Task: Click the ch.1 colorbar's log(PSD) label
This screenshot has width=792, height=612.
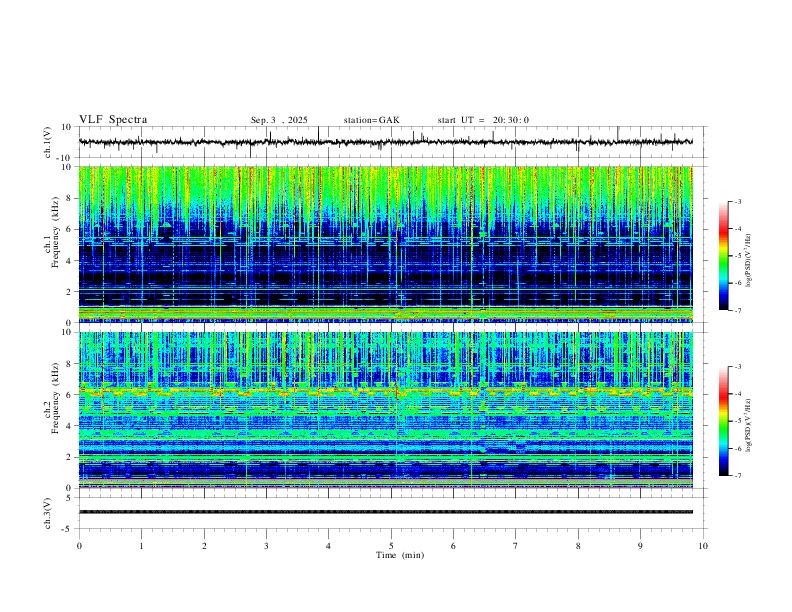Action: 748,261
